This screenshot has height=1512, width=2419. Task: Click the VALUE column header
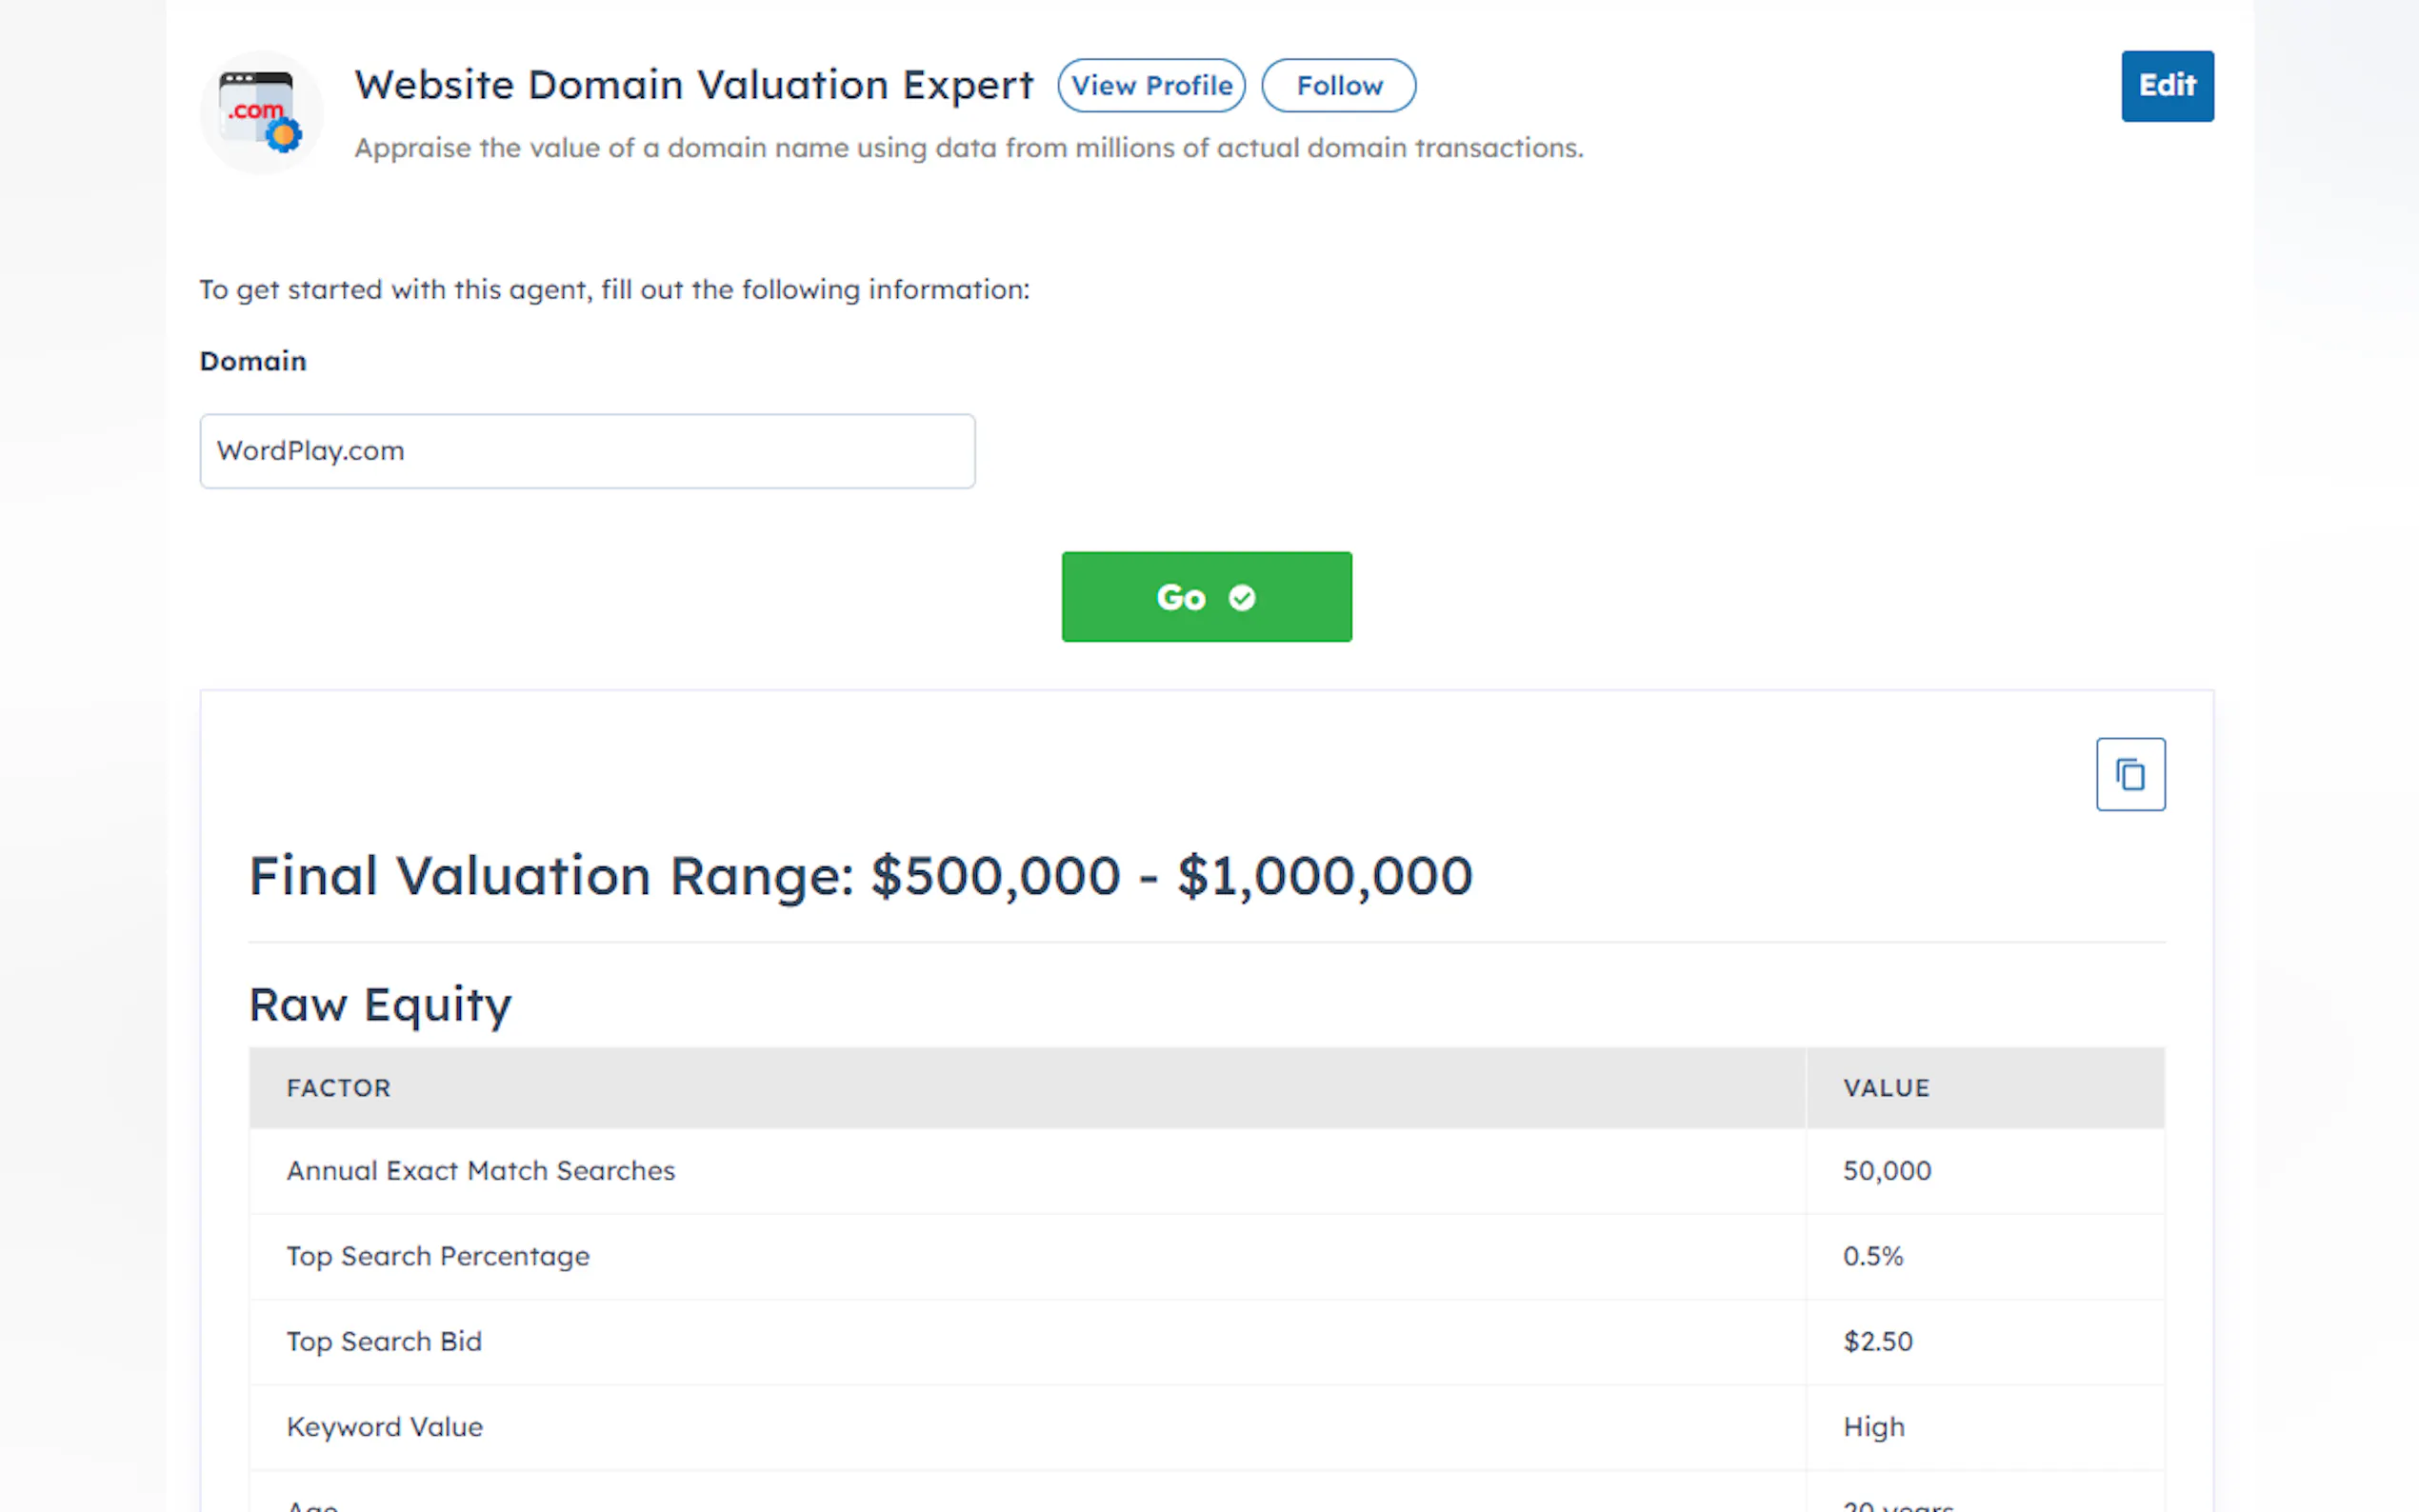click(1886, 1088)
